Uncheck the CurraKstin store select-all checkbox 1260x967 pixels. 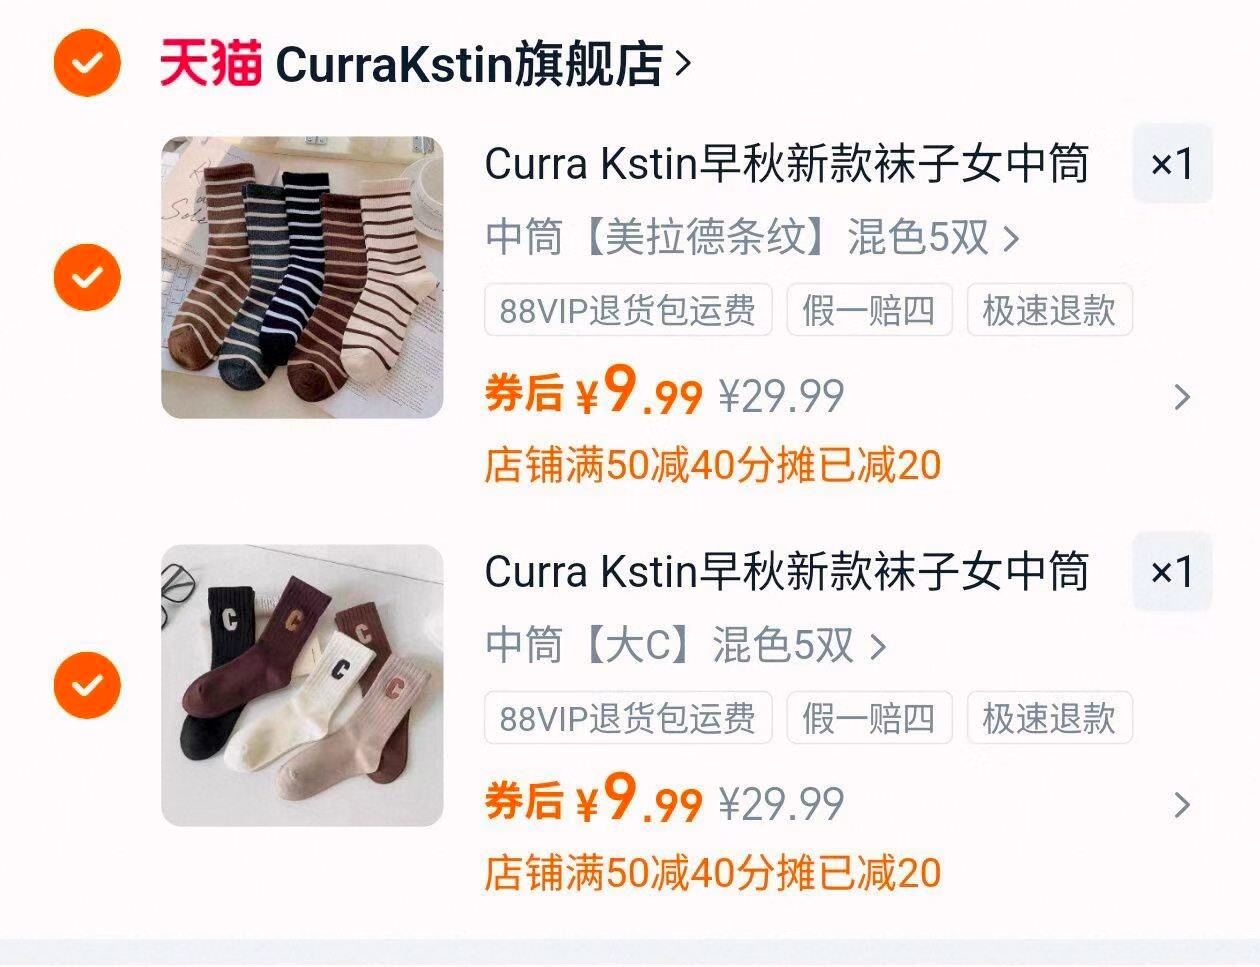(87, 63)
